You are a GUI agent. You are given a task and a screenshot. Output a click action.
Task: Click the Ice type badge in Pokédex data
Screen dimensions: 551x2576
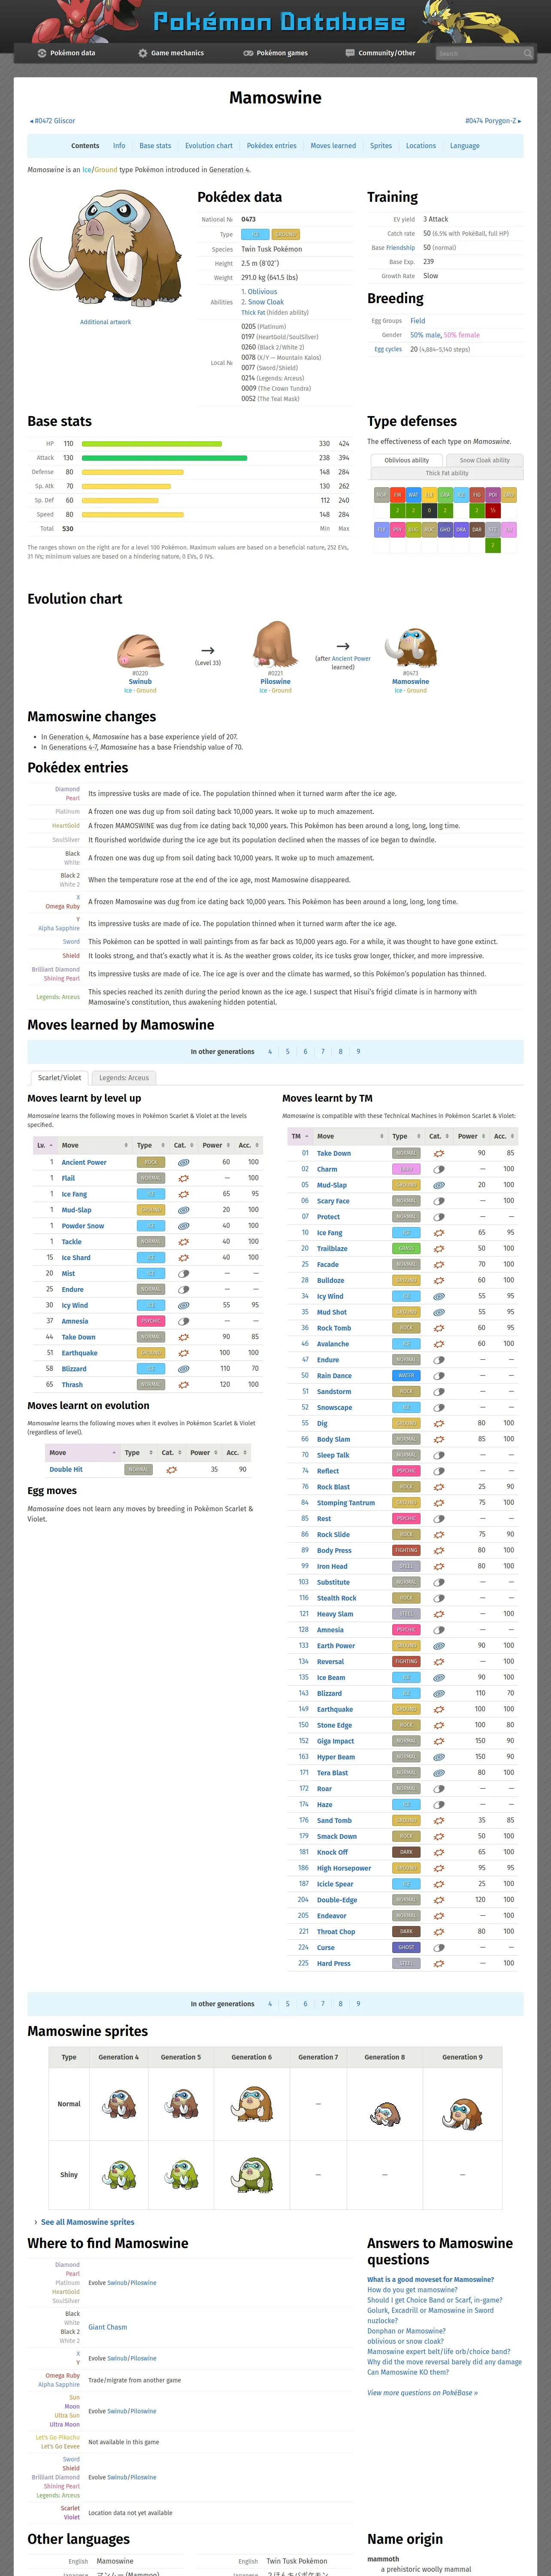255,234
